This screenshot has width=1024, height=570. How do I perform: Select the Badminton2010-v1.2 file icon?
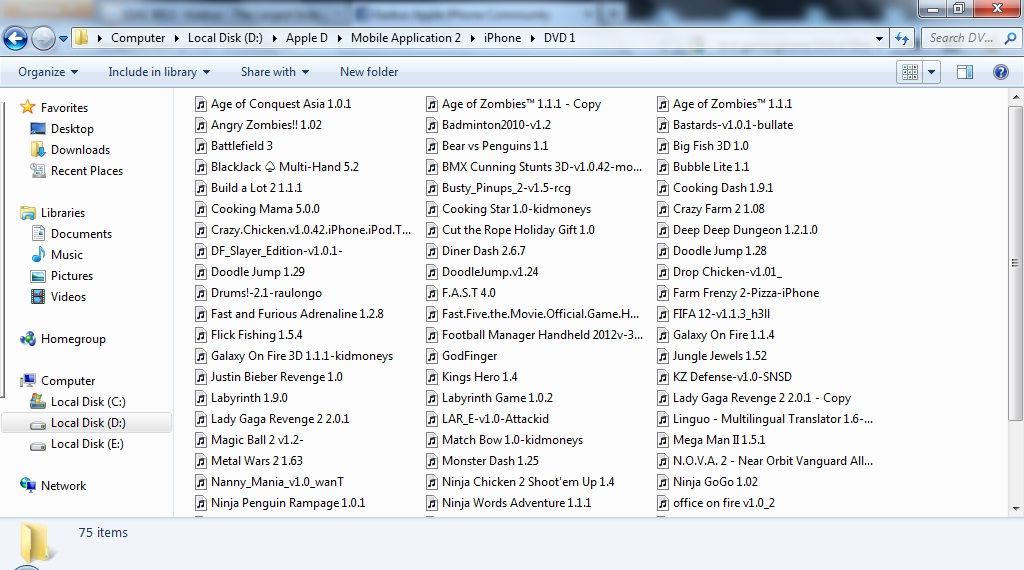click(432, 125)
